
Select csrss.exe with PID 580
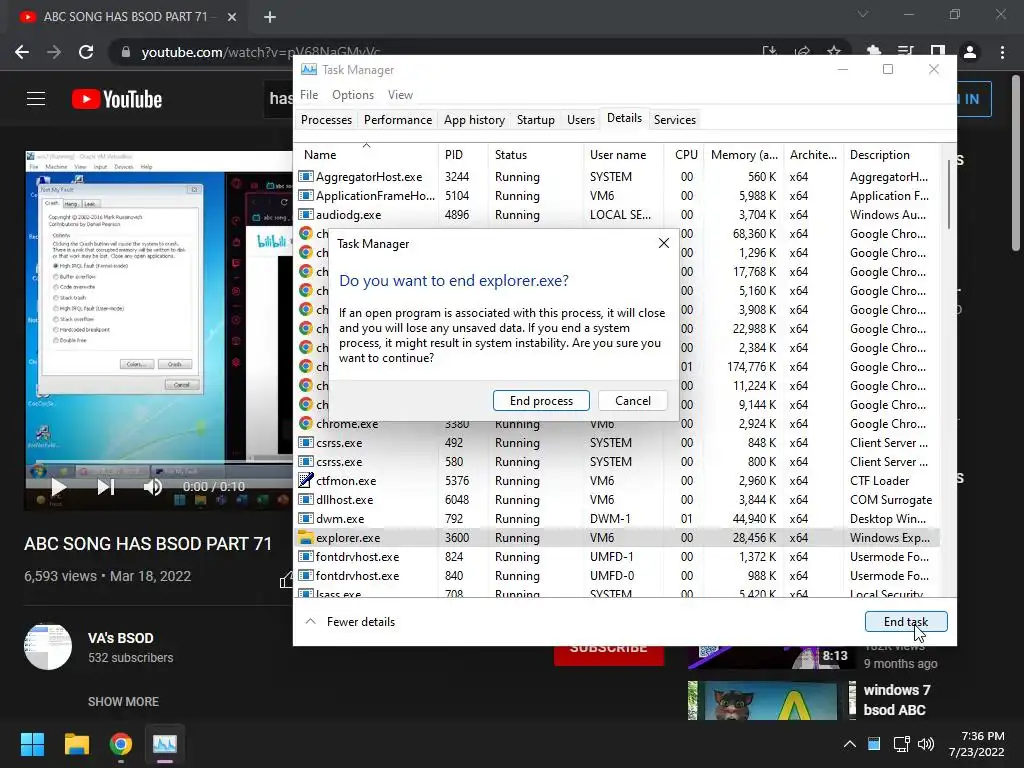click(x=618, y=462)
